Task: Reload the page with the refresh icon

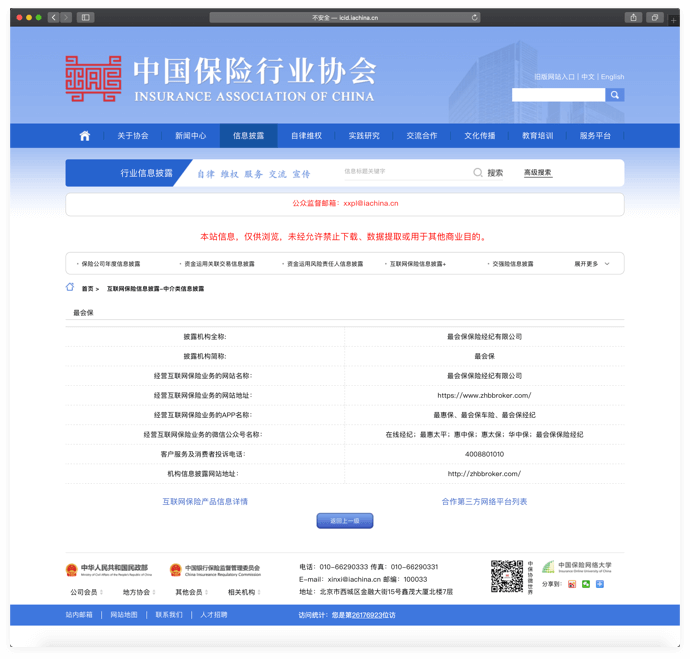Action: [475, 18]
